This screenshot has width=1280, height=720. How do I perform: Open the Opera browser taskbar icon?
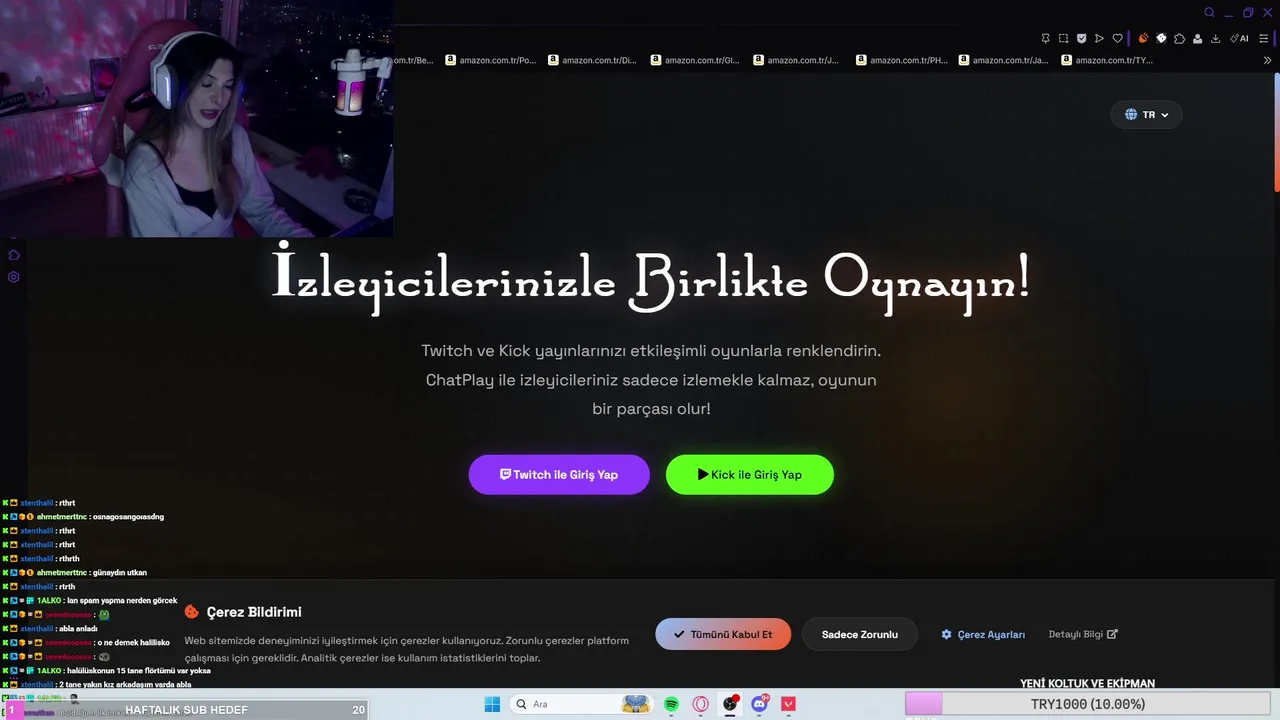pos(700,704)
